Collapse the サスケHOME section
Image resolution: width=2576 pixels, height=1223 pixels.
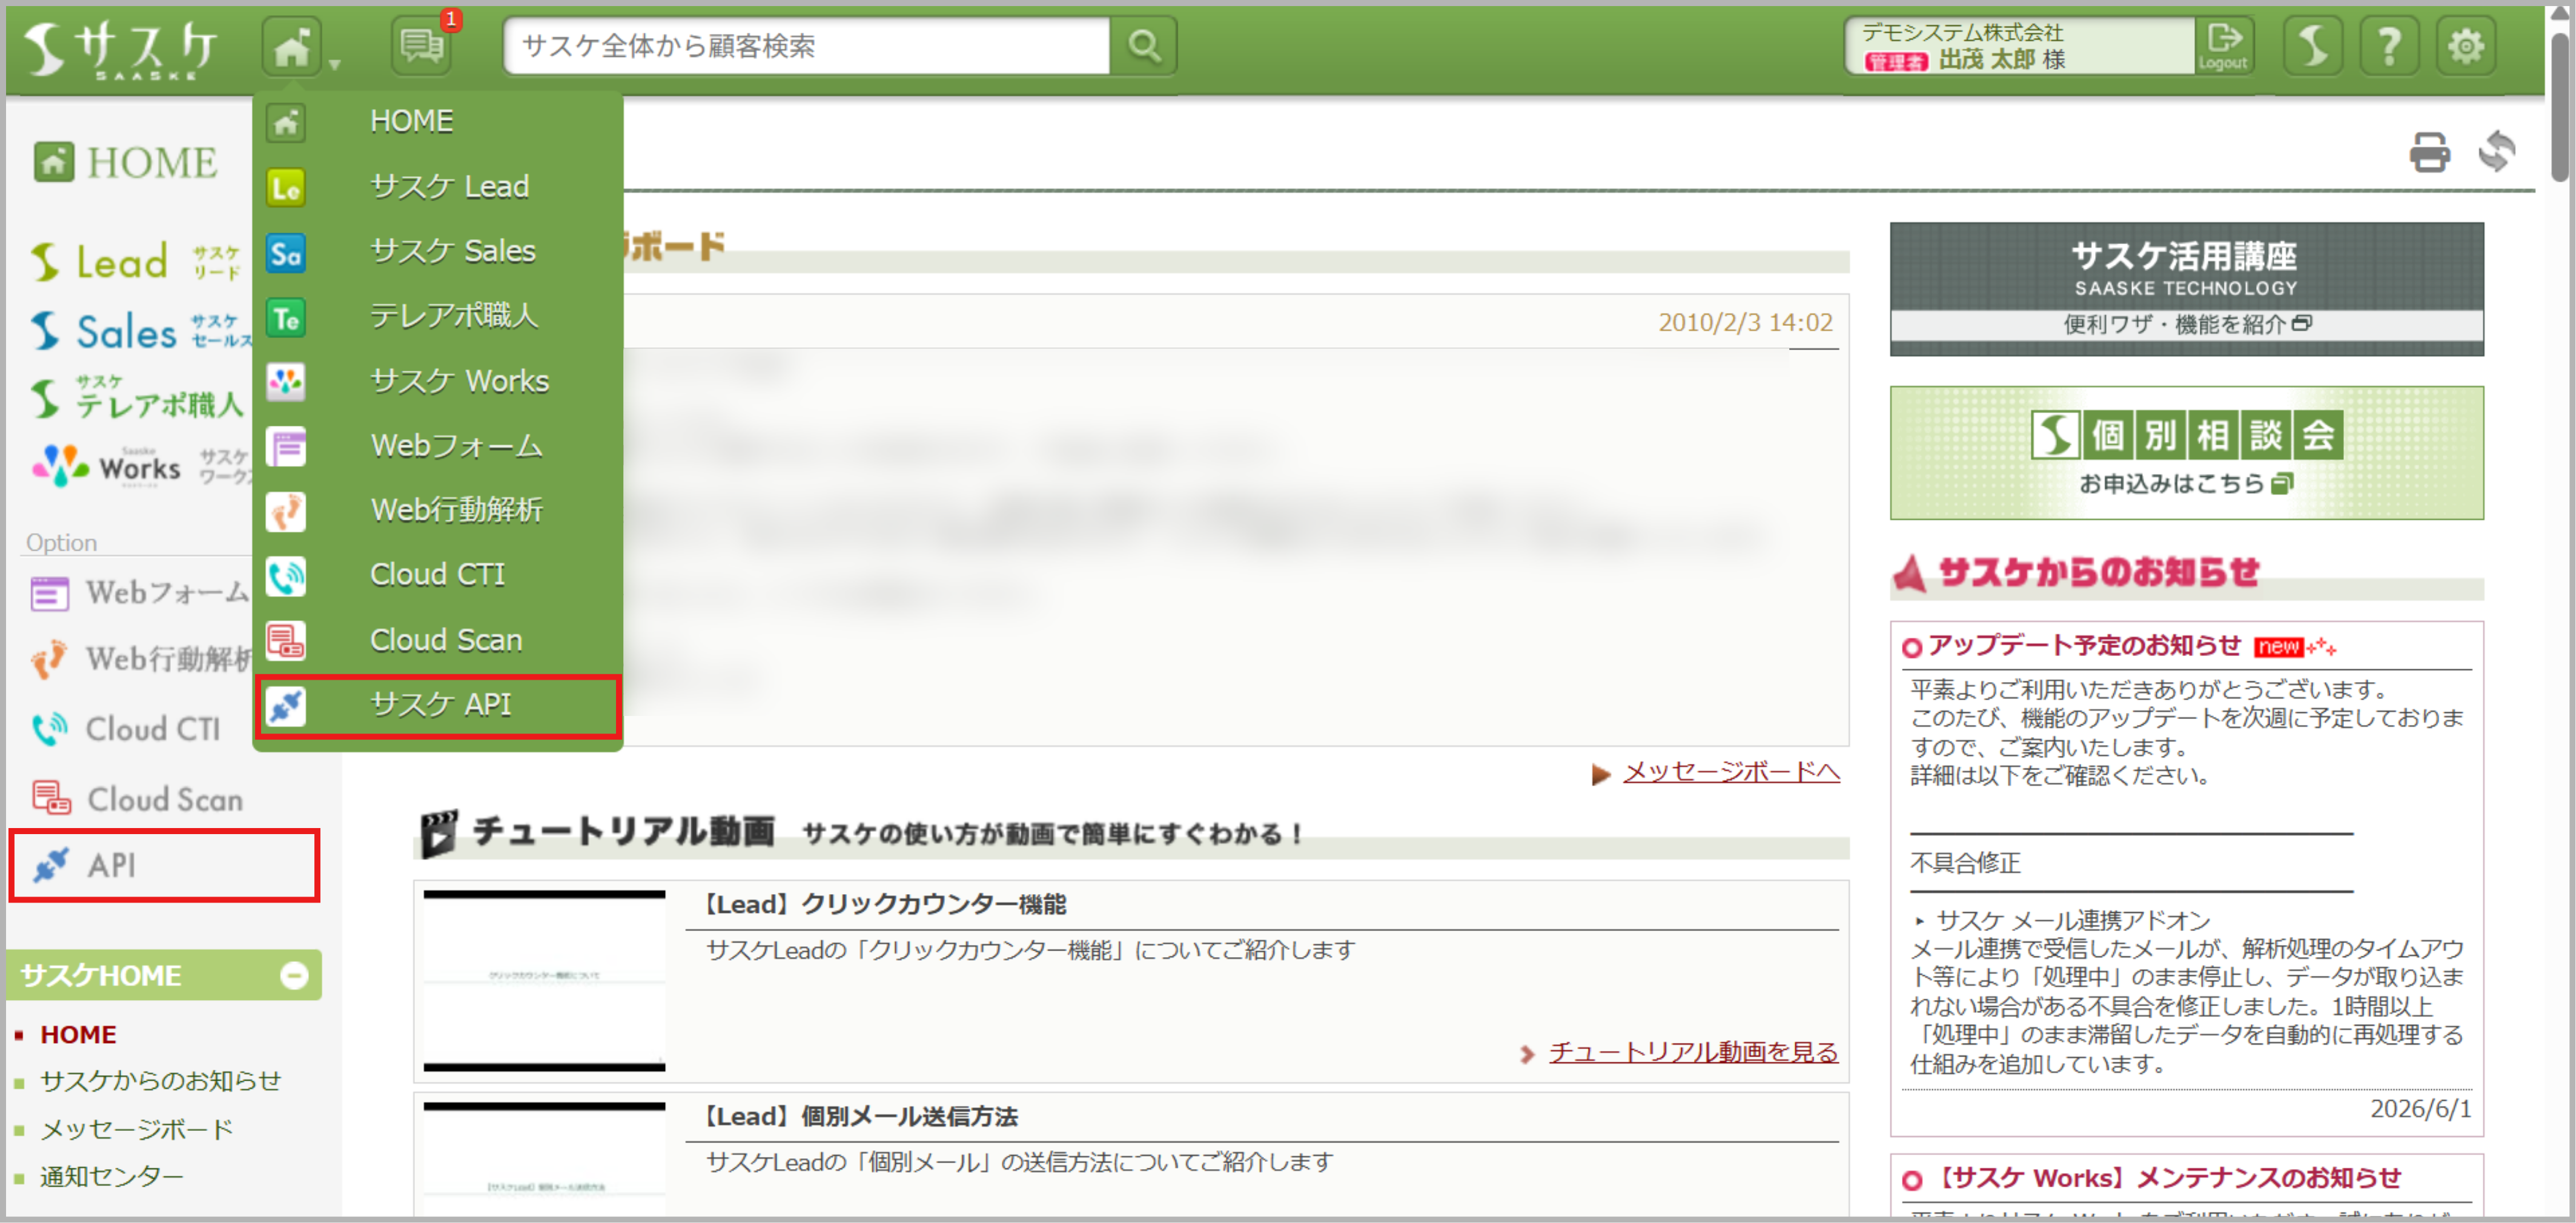click(x=294, y=975)
